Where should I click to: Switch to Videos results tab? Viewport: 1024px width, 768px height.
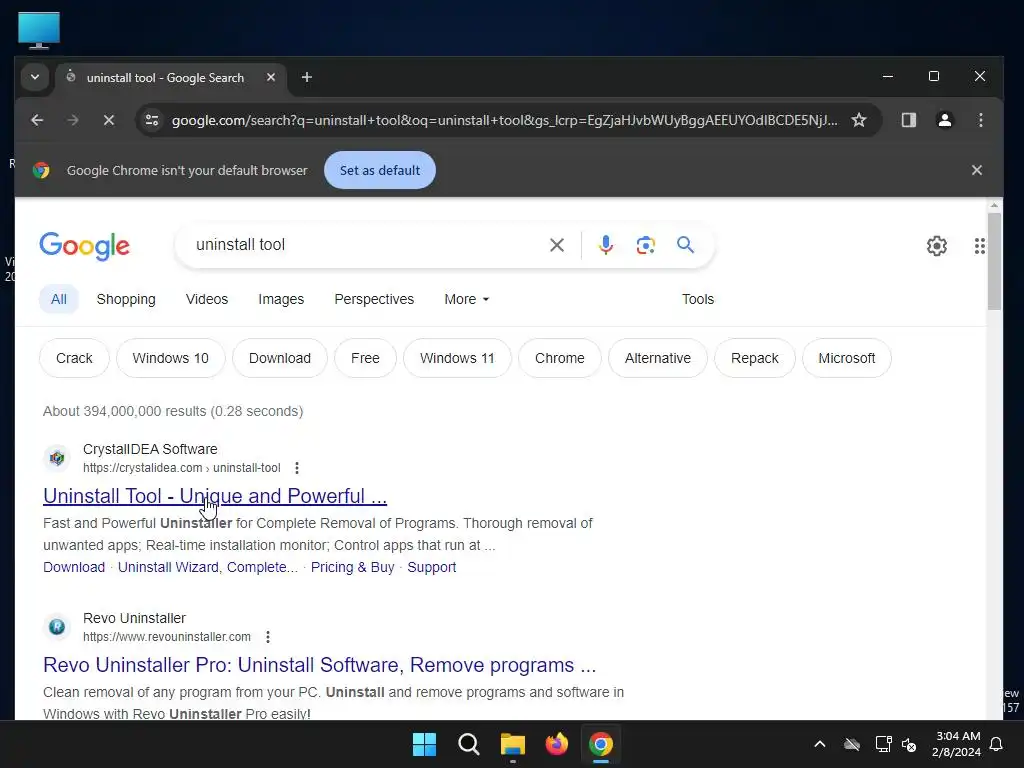[206, 299]
